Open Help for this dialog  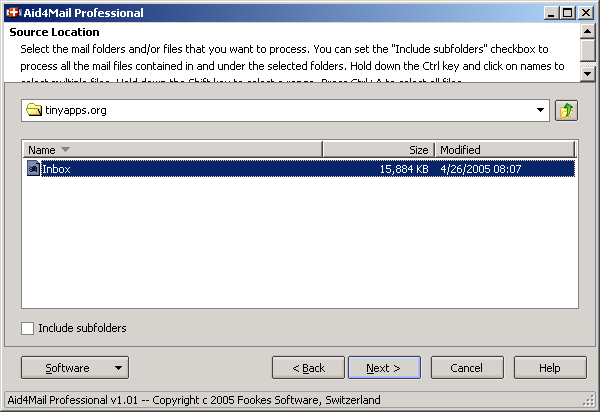pos(549,368)
